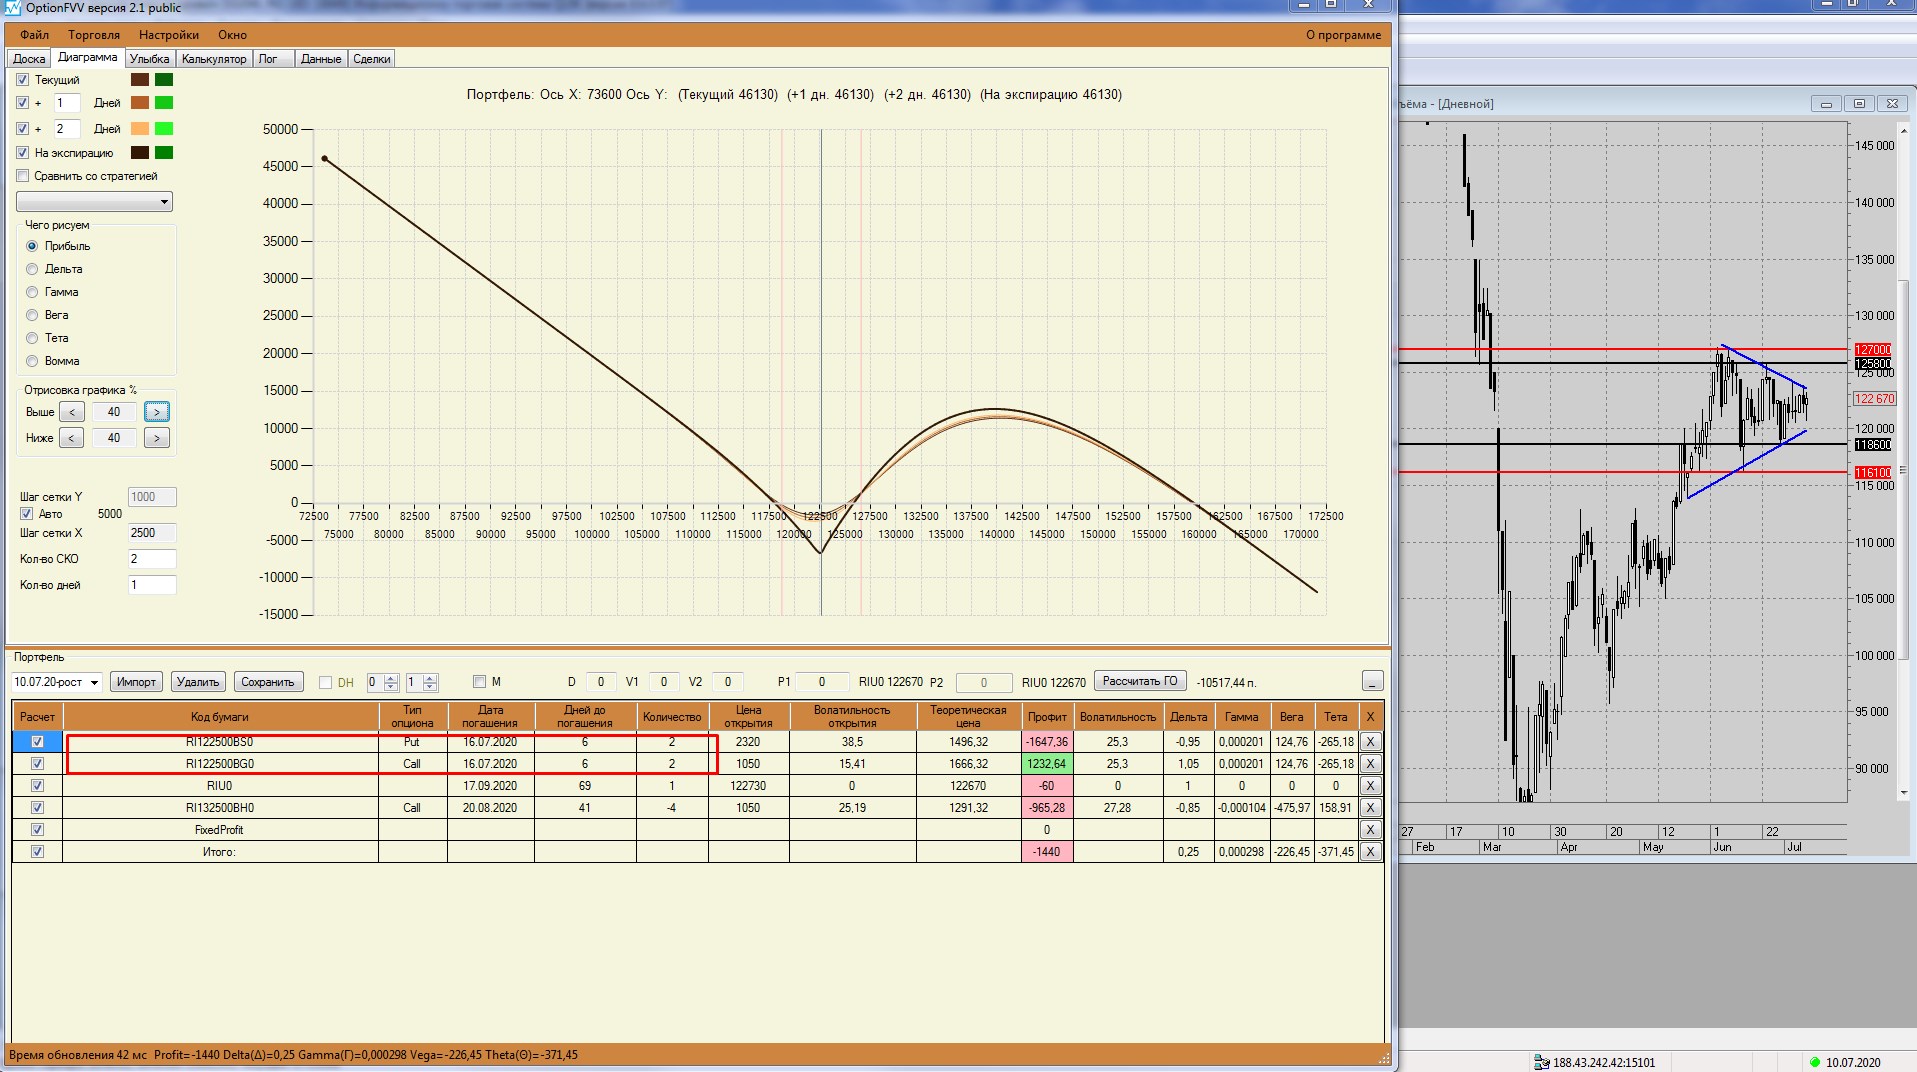The image size is (1917, 1072).
Task: Increment the DH spinner value up
Action: tap(391, 678)
